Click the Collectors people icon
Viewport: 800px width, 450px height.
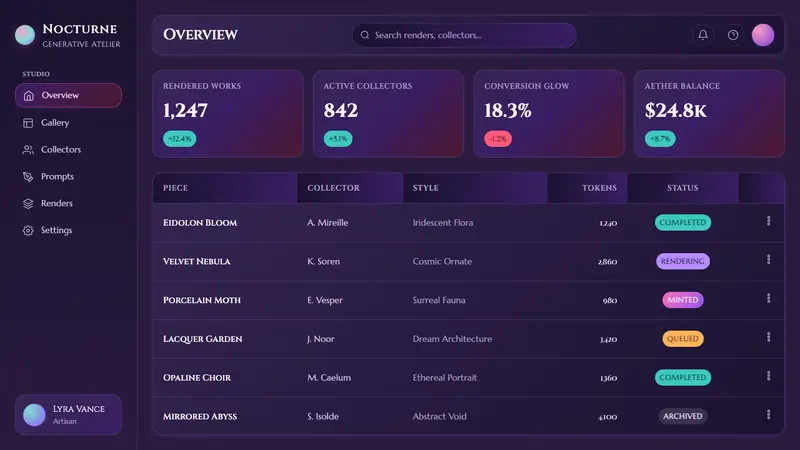pyautogui.click(x=28, y=149)
